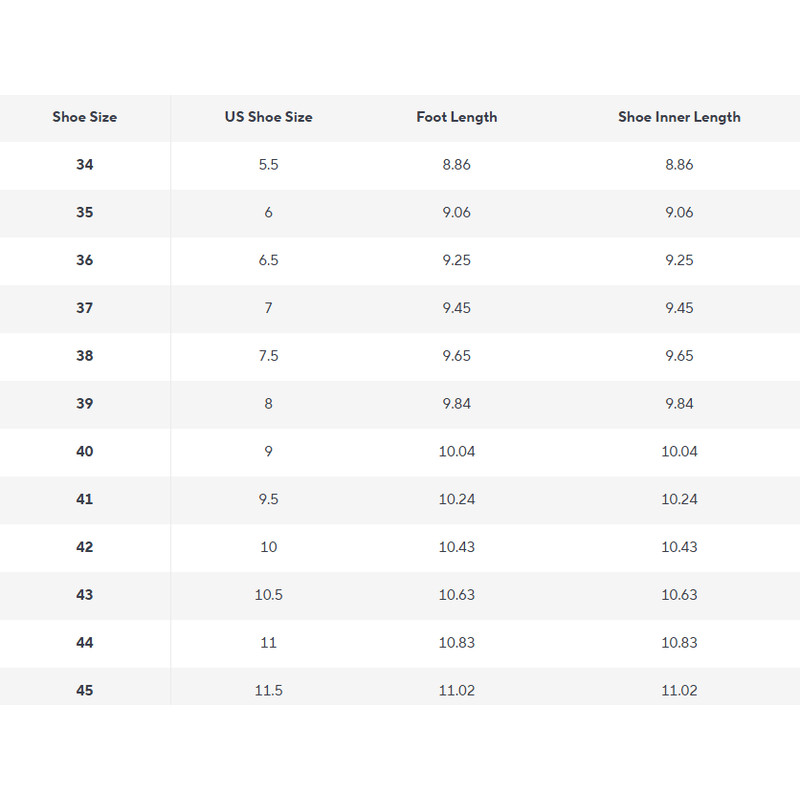This screenshot has height=800, width=800.
Task: Select US shoe size 11.5 cell
Action: [268, 691]
